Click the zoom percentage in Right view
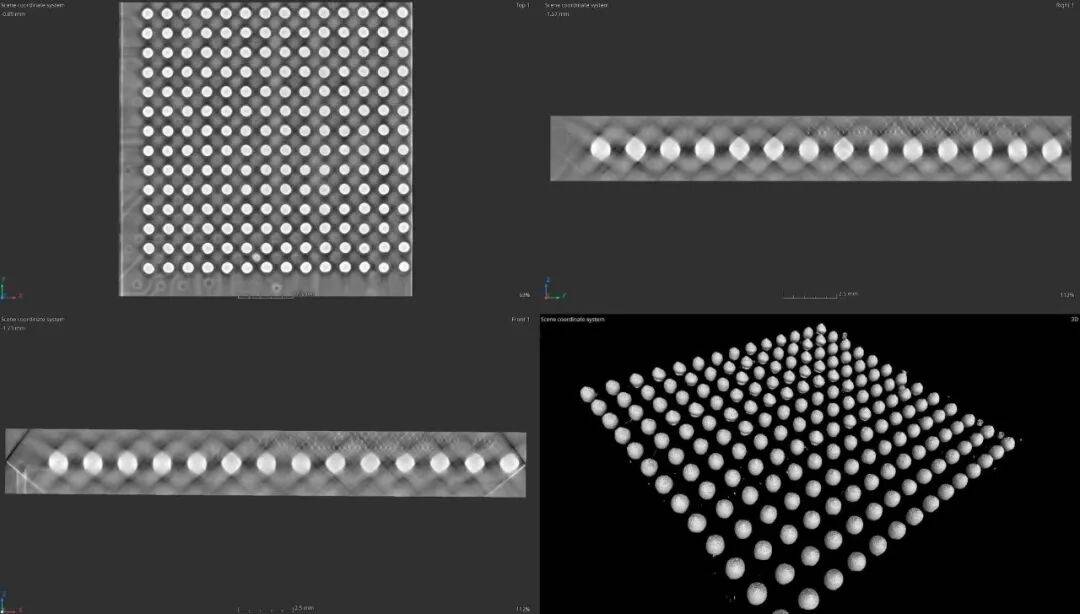Viewport: 1080px width, 614px height. (x=1066, y=295)
